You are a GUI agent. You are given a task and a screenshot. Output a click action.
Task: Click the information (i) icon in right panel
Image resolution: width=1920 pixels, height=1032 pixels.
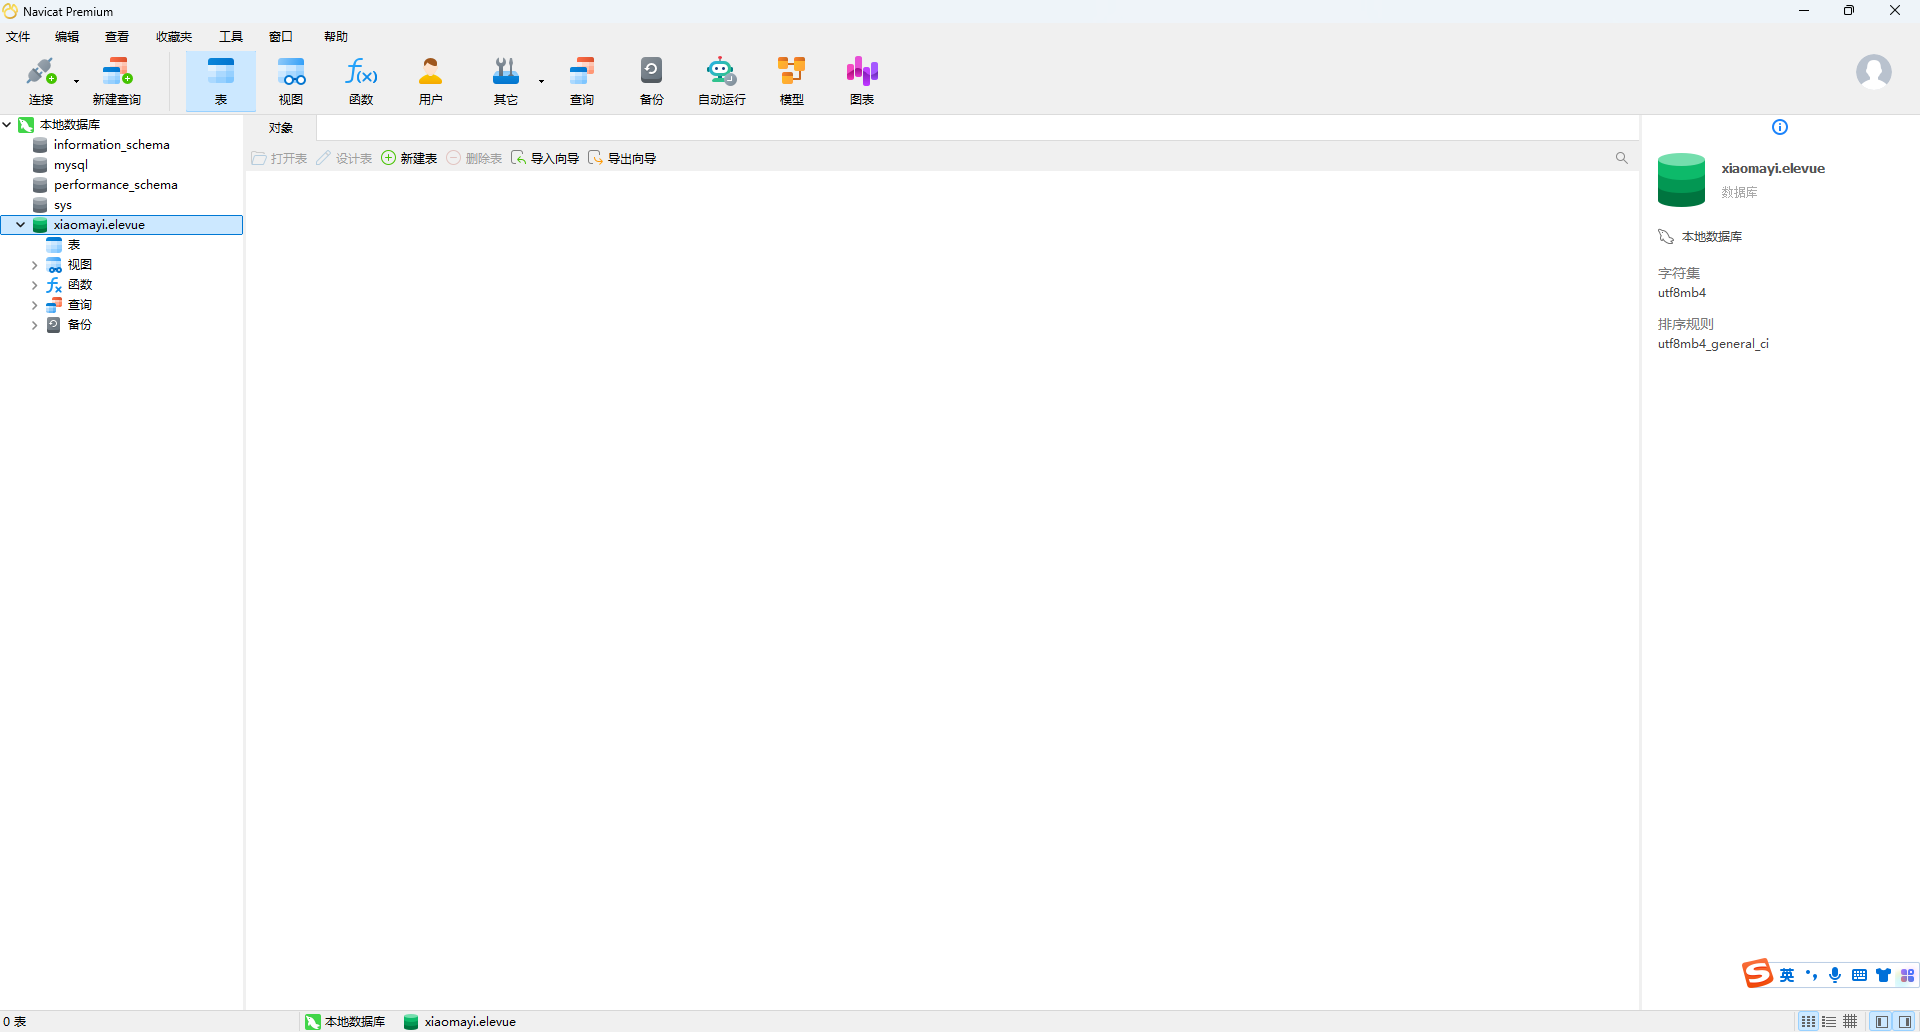click(1780, 127)
